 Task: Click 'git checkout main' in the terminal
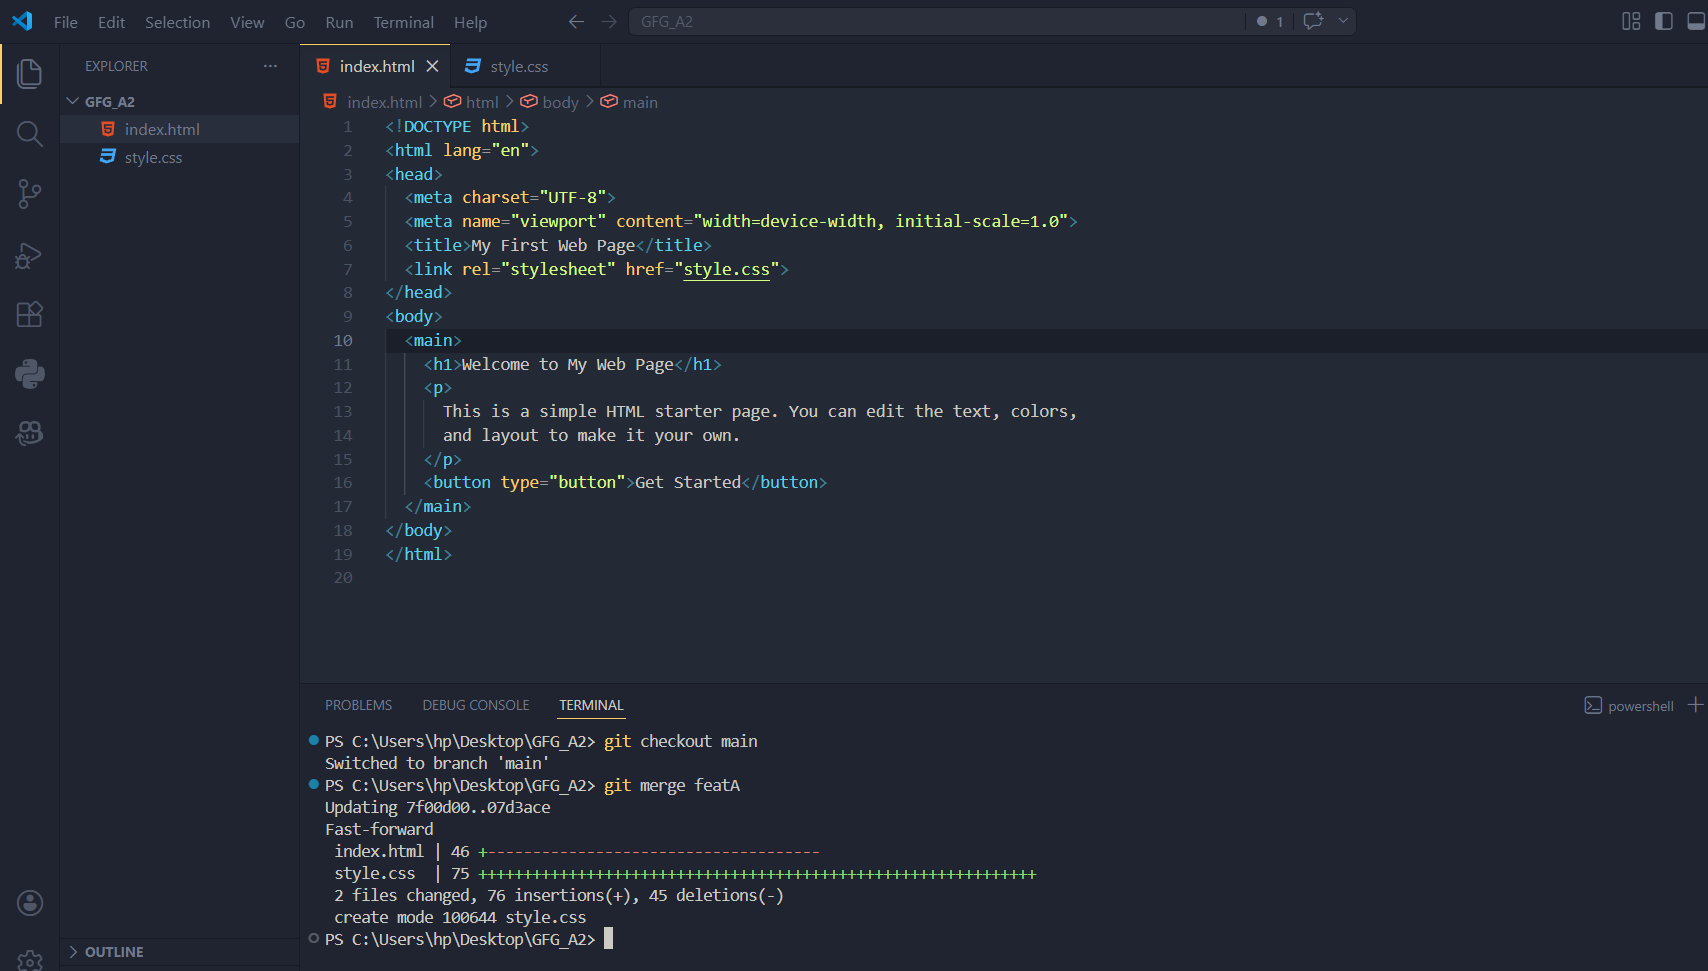pos(681,741)
